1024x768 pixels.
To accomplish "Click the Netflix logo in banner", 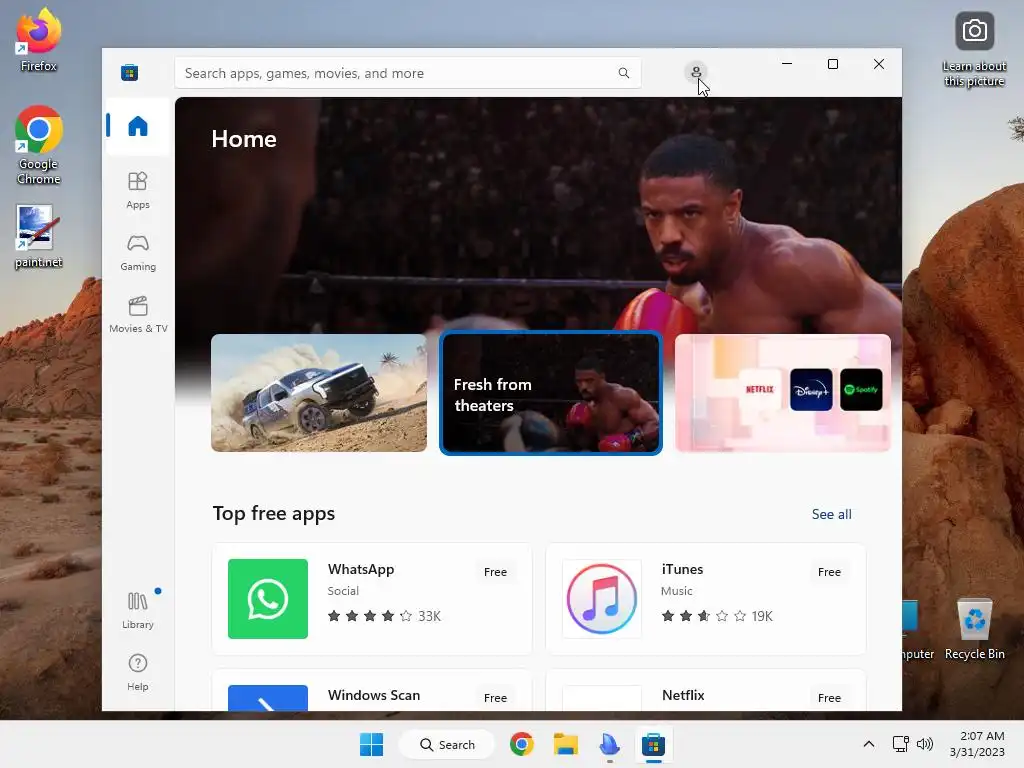I will point(760,389).
